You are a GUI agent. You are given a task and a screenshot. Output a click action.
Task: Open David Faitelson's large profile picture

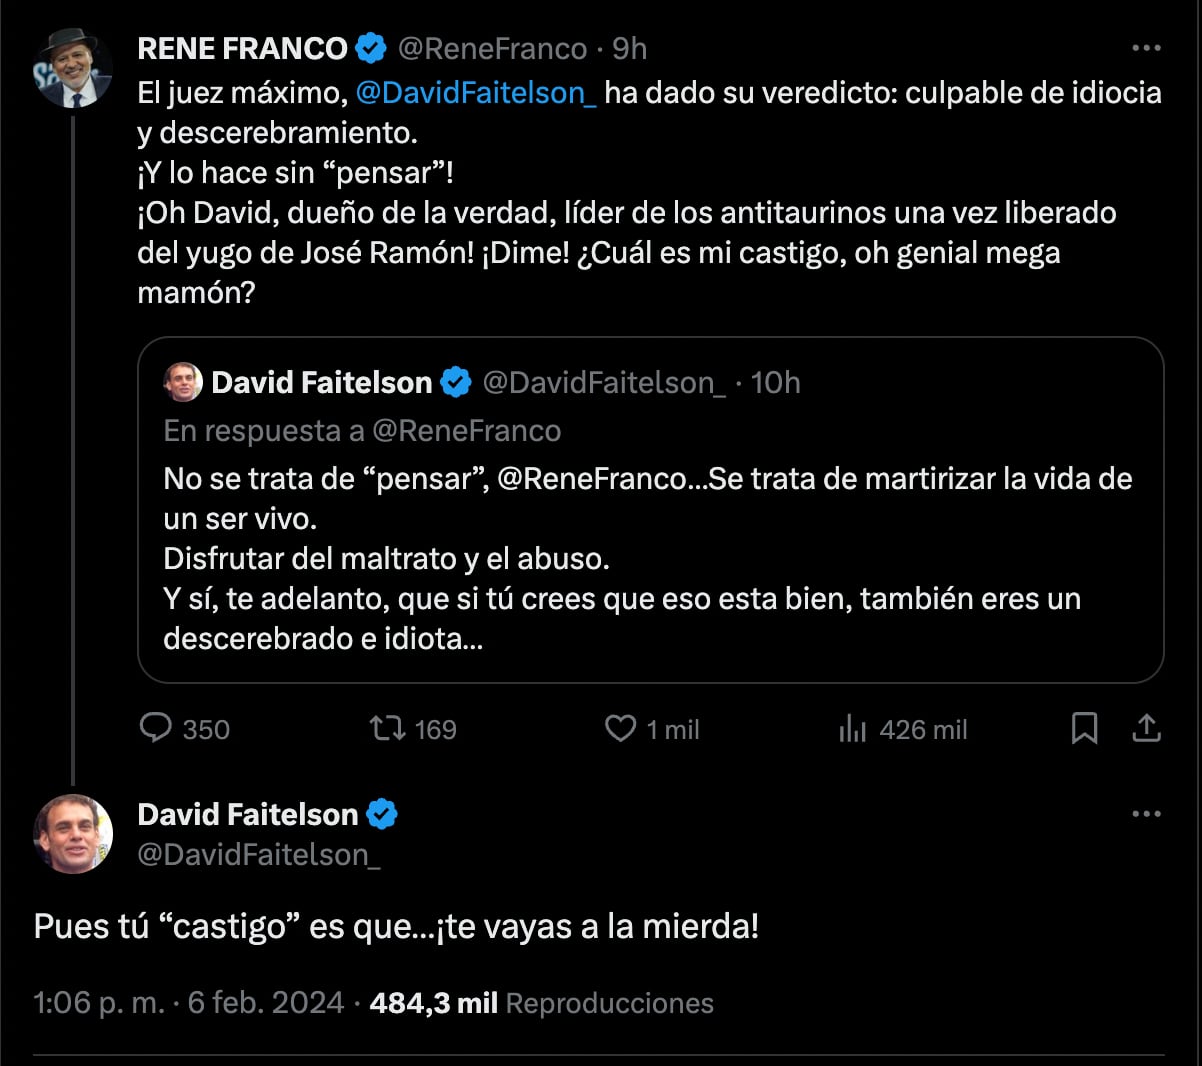73,833
